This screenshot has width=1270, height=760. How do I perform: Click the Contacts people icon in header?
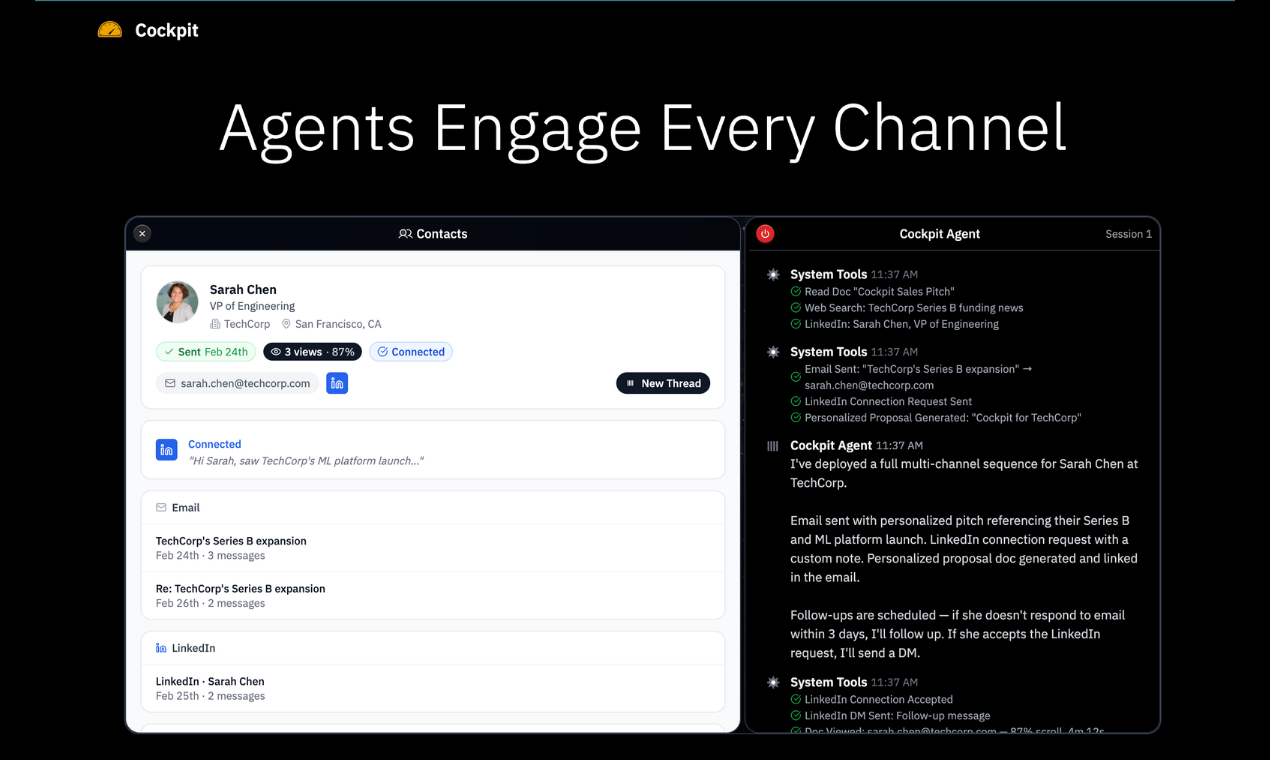[x=405, y=234]
